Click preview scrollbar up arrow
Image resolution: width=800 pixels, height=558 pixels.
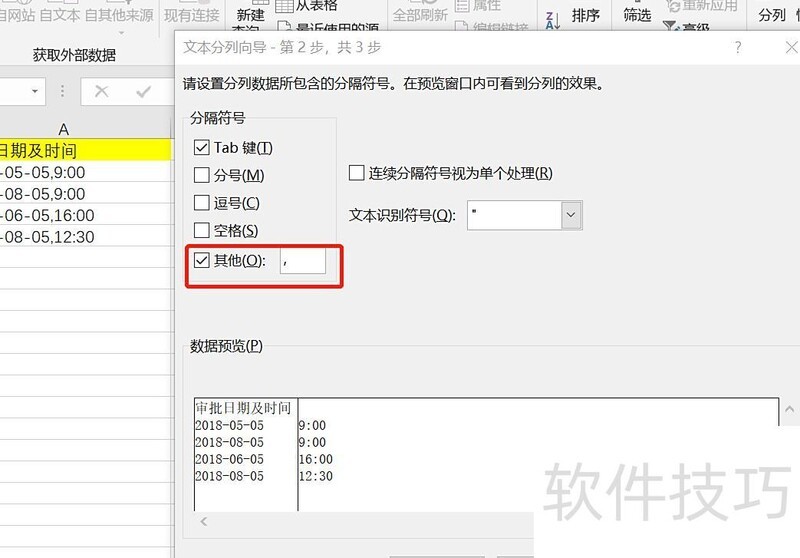point(790,409)
